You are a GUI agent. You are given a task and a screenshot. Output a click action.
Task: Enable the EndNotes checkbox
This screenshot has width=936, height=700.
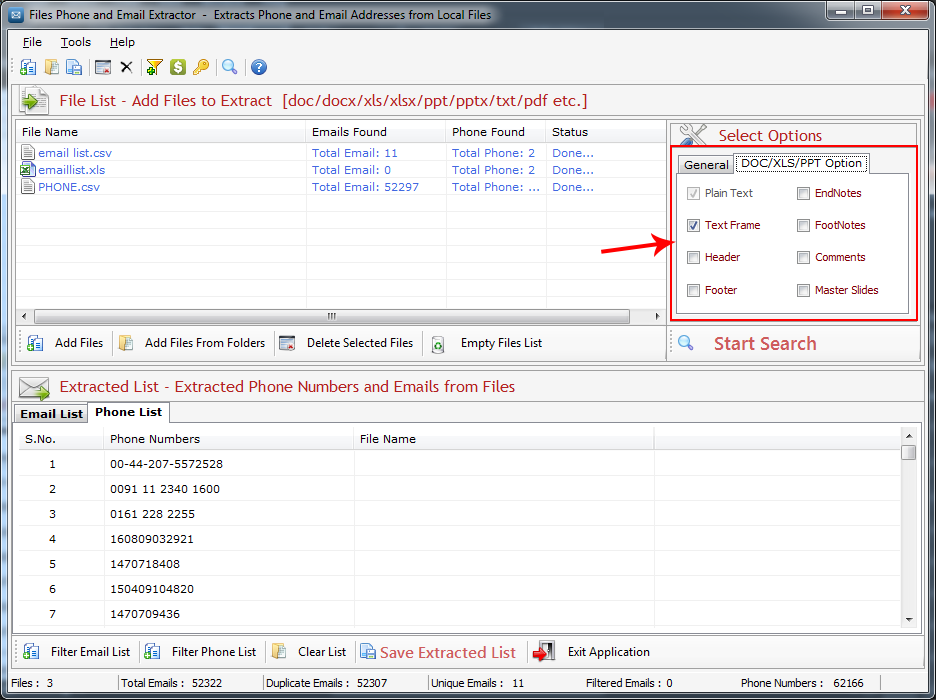click(x=803, y=193)
